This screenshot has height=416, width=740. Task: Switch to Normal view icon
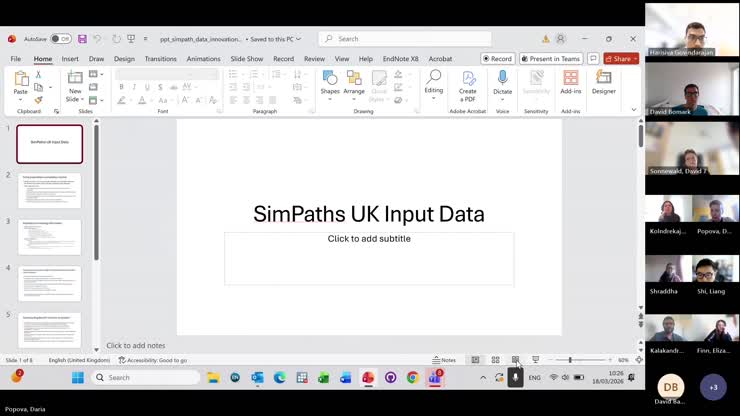coord(475,360)
